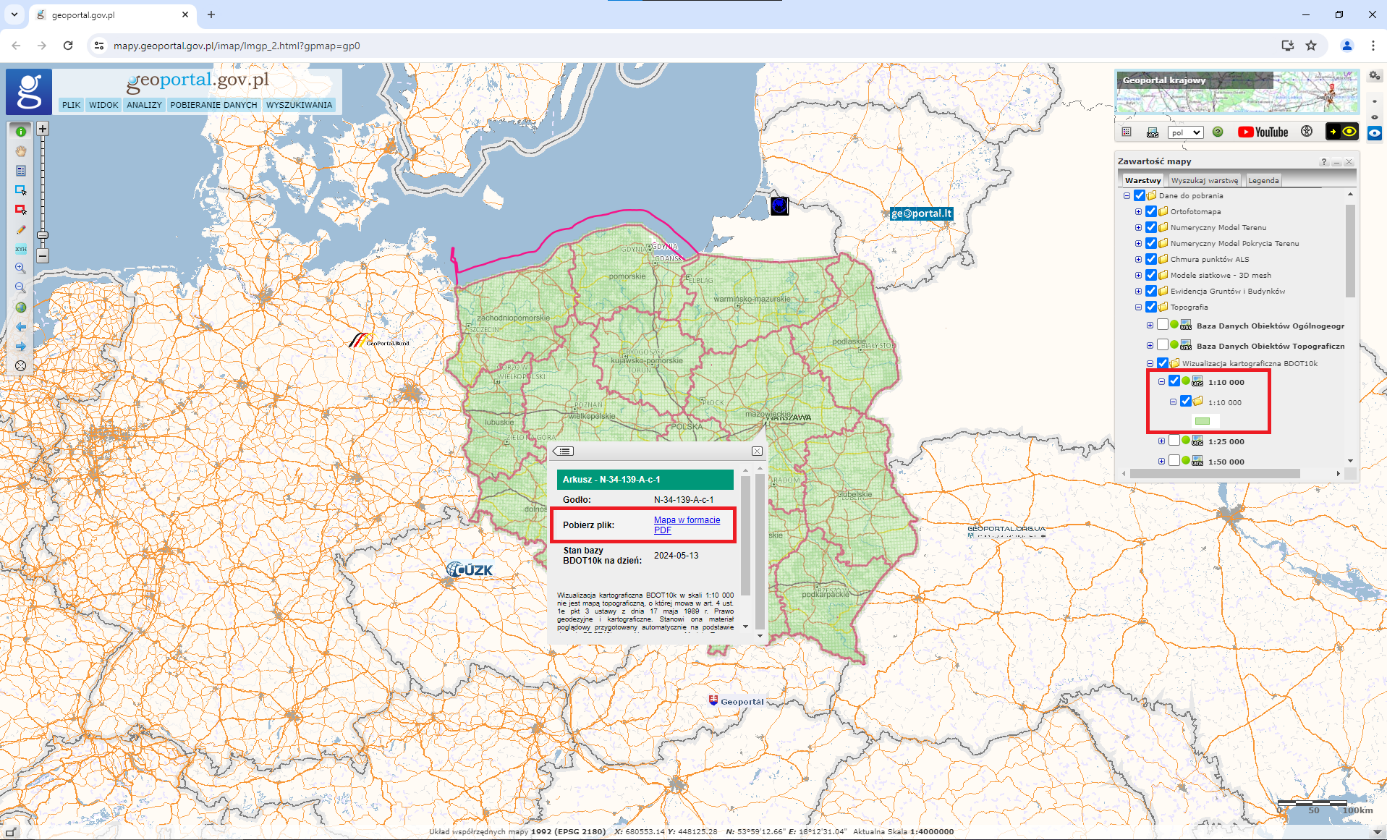The image size is (1387, 840).
Task: Collapse the Wizualizacja kartograficzna BDOT10k node
Action: [1149, 363]
